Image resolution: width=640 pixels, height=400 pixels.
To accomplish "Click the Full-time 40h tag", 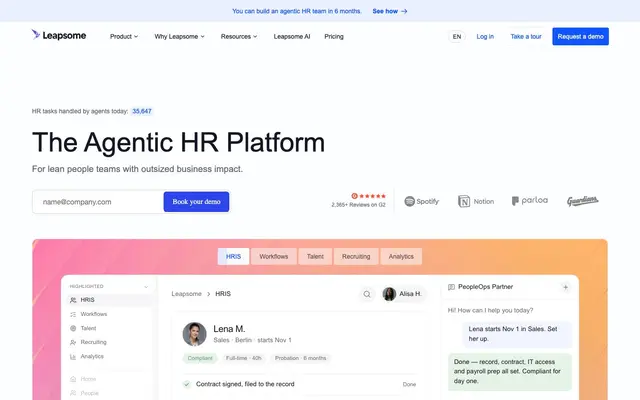I will pos(244,358).
